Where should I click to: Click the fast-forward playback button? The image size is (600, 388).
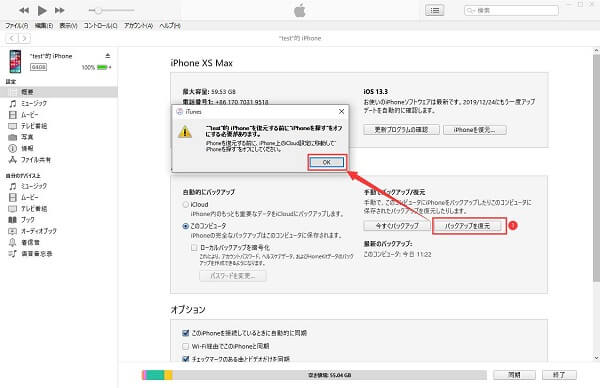click(x=59, y=10)
